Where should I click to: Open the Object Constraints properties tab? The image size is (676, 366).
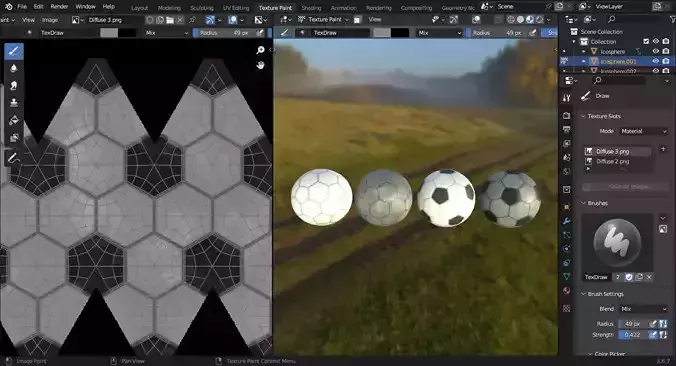coord(566,263)
